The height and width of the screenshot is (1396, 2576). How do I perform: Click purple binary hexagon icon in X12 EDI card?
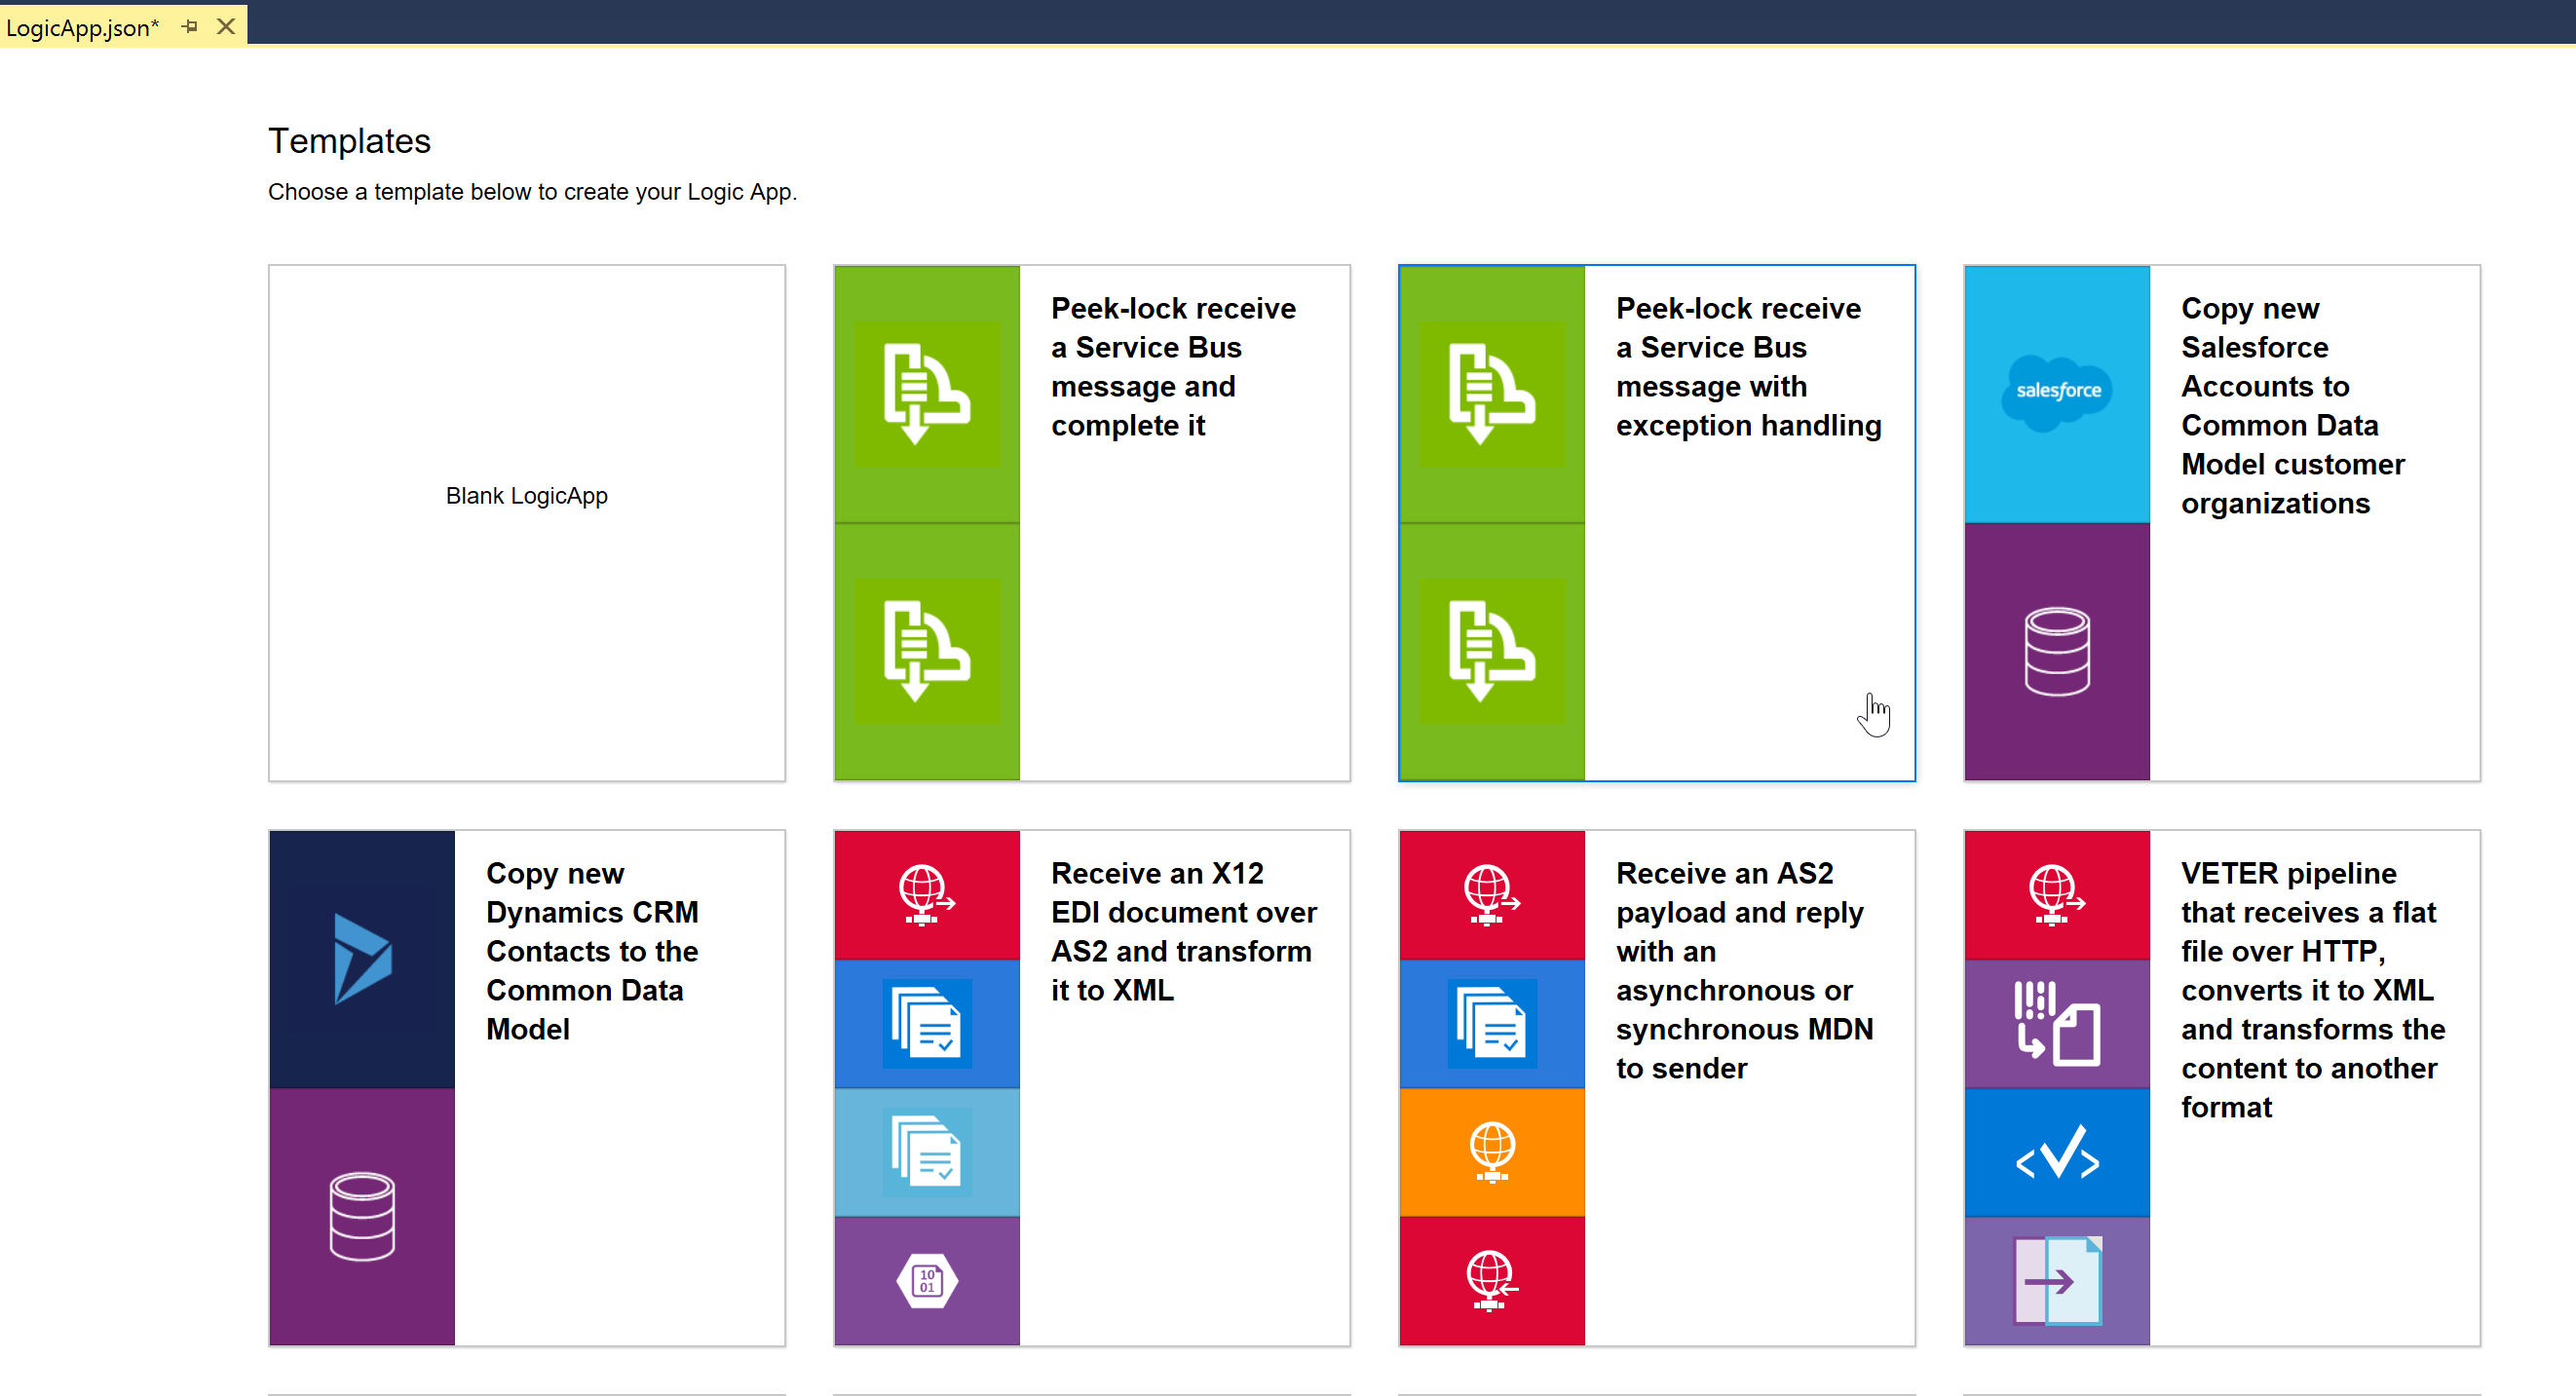click(x=926, y=1281)
